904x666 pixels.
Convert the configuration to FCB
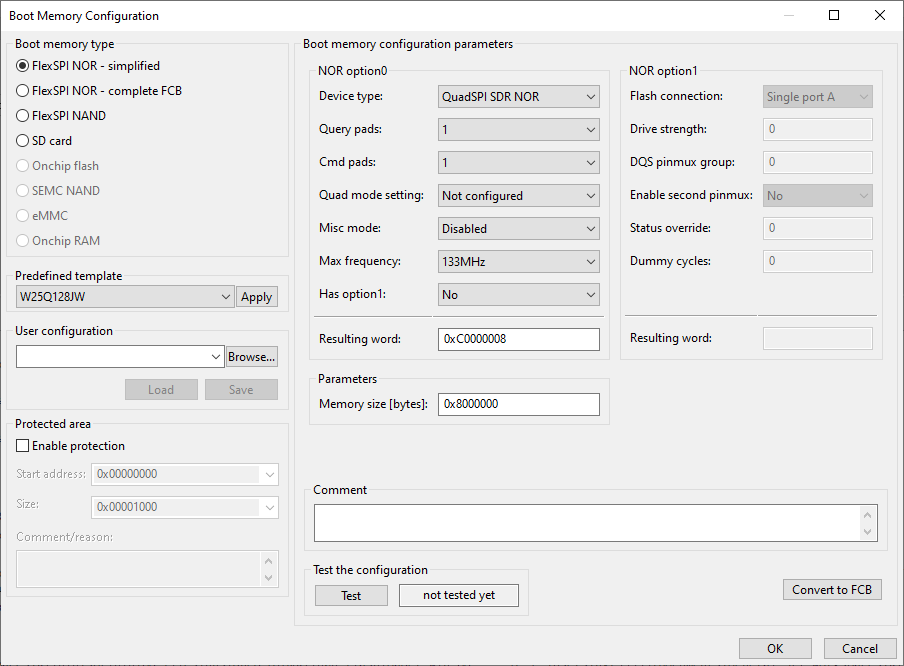(832, 589)
